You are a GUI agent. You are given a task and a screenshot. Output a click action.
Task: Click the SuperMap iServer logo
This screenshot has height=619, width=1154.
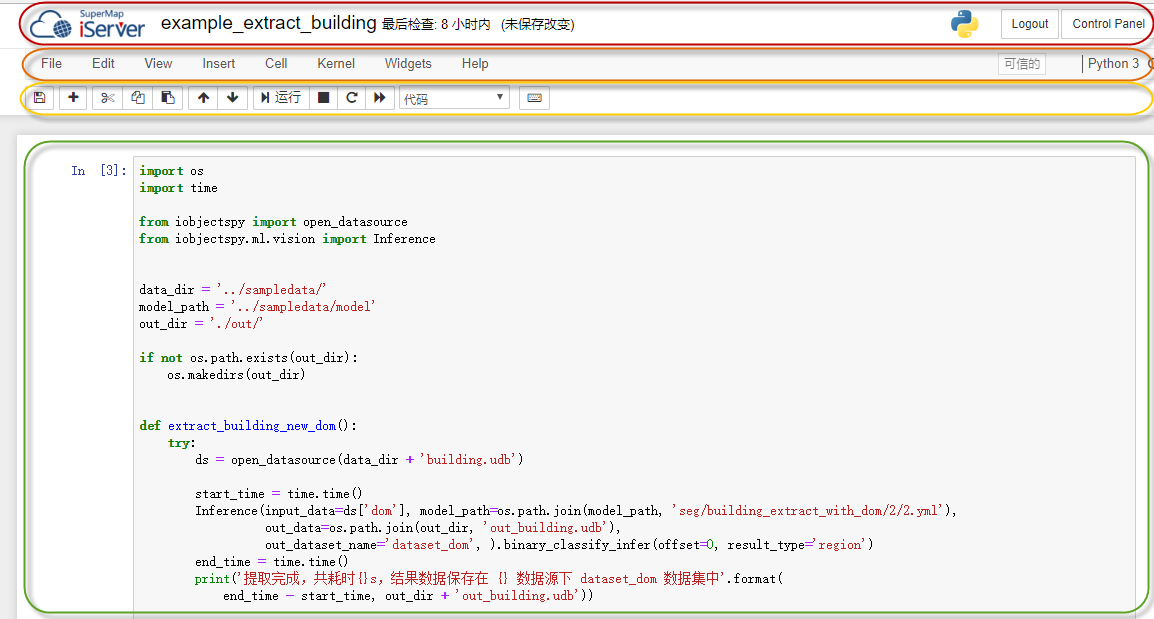88,25
